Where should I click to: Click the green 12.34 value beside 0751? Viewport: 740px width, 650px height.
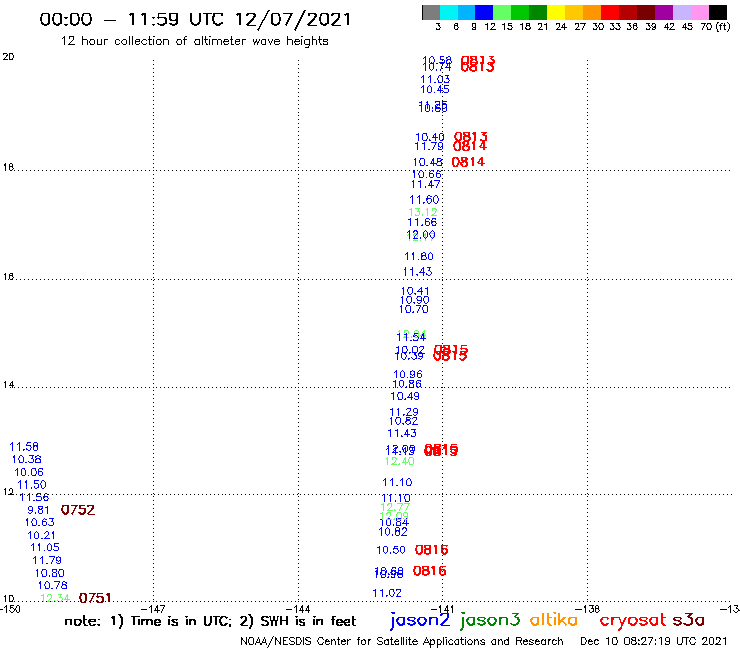click(55, 598)
